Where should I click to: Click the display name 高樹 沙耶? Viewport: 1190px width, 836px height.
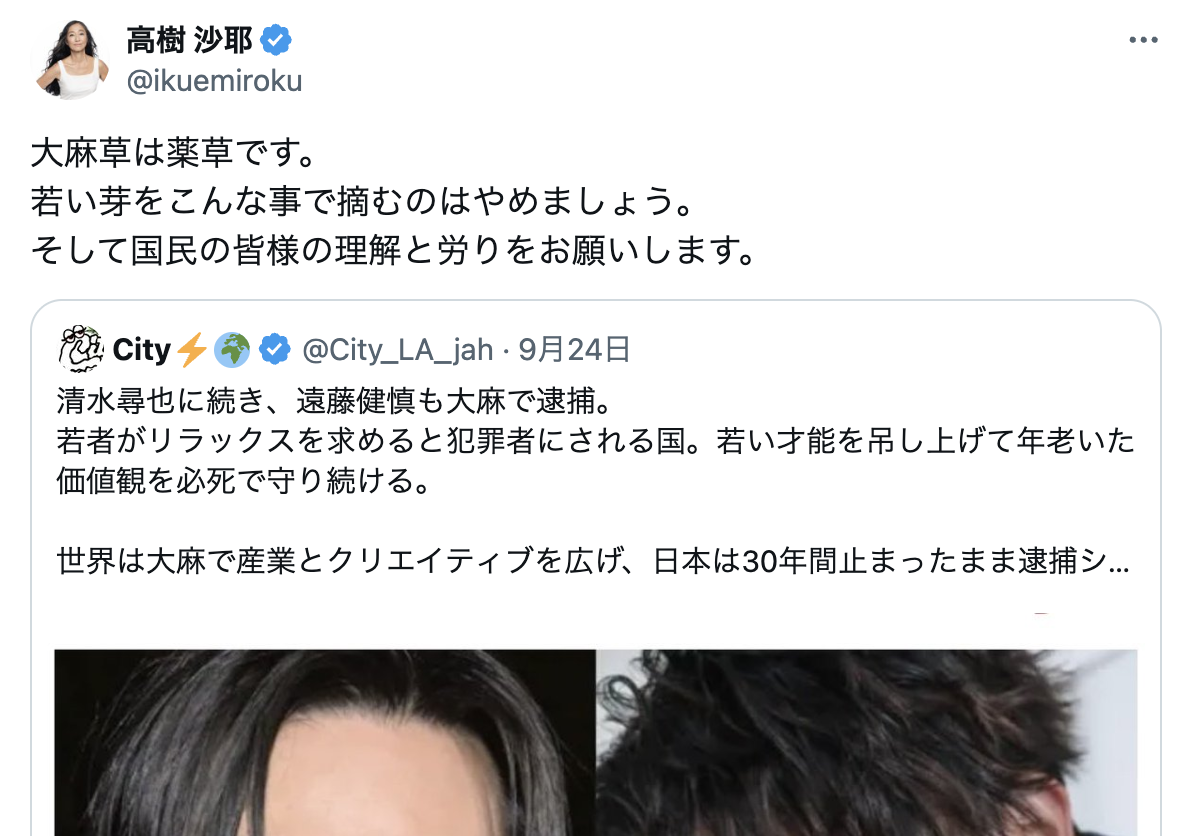pyautogui.click(x=189, y=40)
